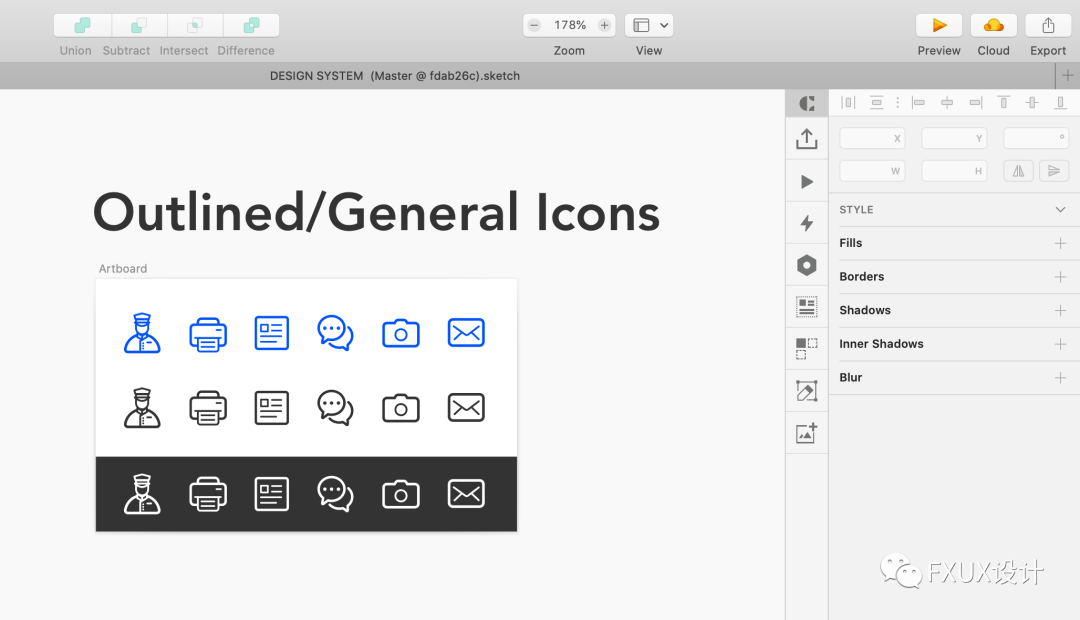The width and height of the screenshot is (1080, 620).
Task: Add inner shadow with its plus
Action: pos(1060,344)
